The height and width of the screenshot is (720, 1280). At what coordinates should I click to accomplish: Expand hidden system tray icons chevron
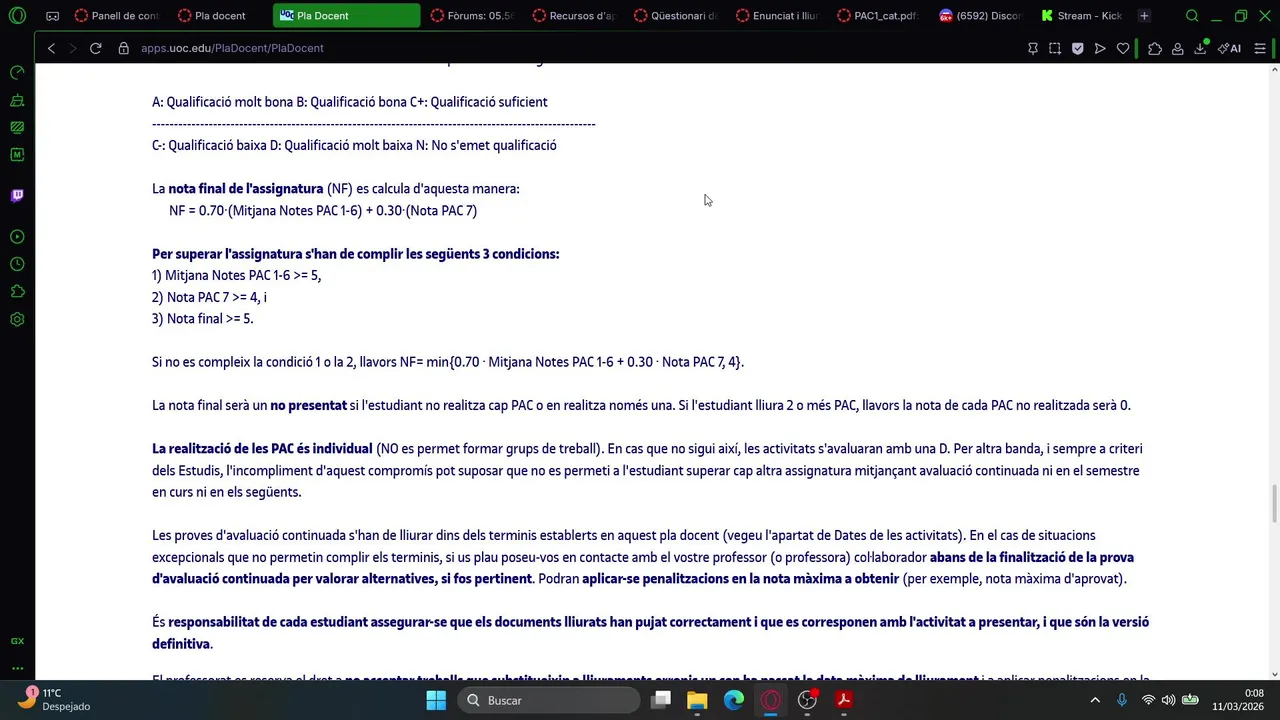point(1095,700)
